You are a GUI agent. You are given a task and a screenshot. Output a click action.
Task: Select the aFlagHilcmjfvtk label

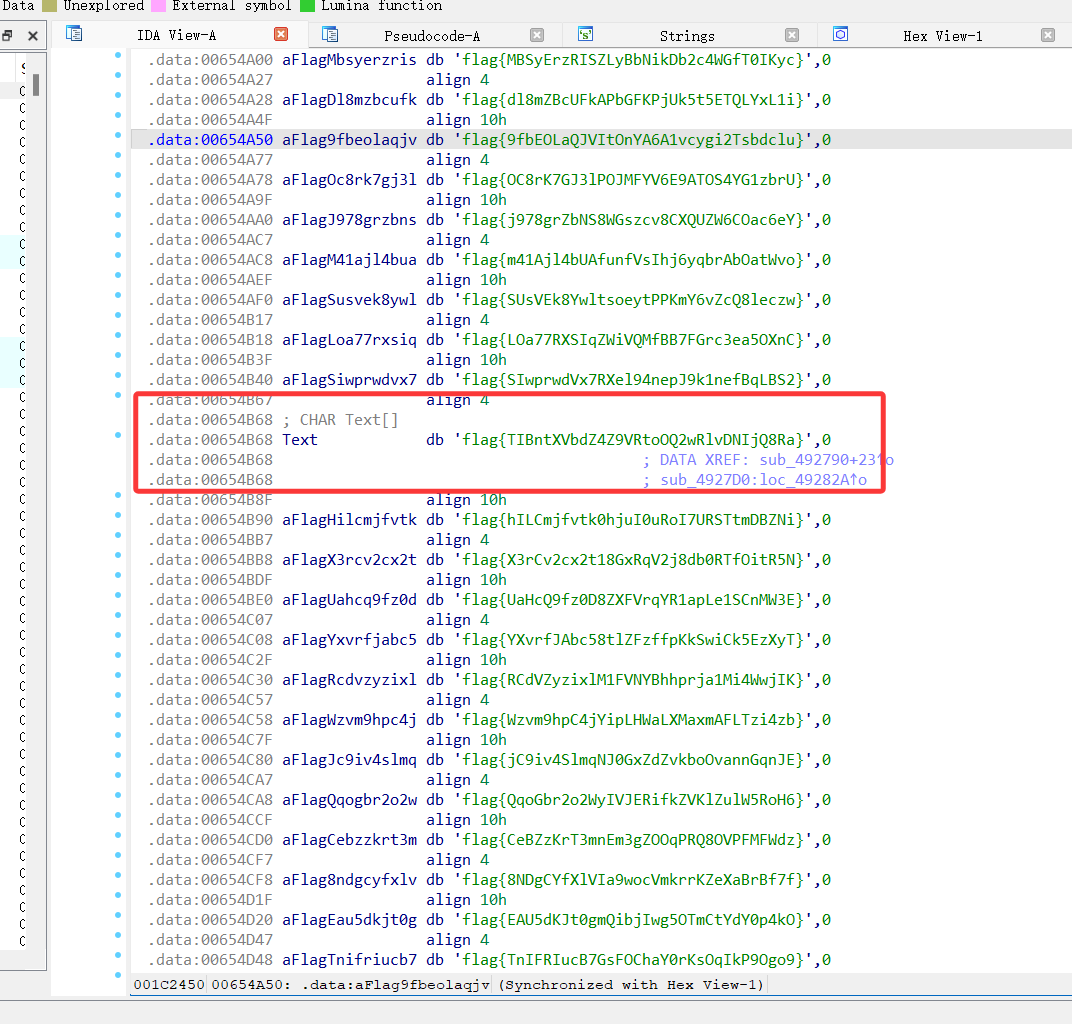(349, 520)
